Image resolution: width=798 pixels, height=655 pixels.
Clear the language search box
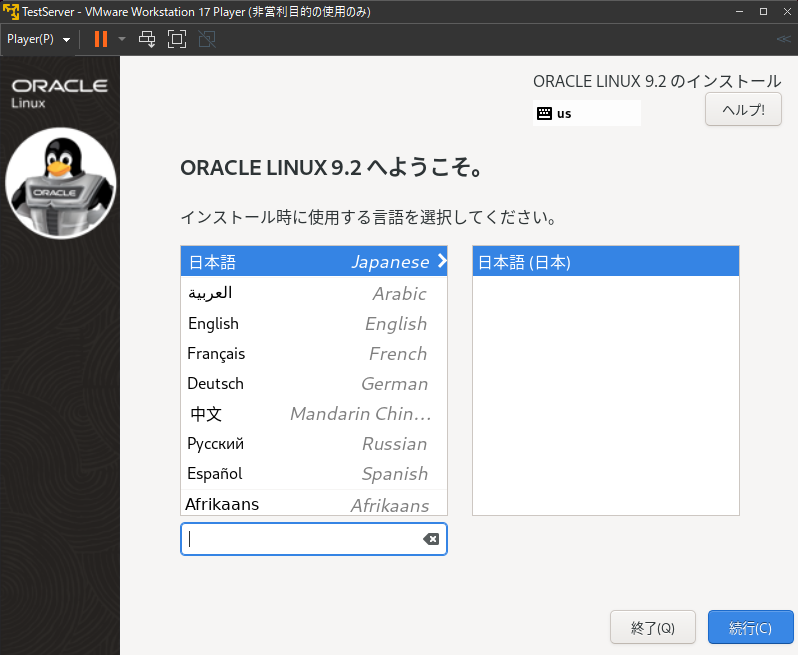pos(431,539)
